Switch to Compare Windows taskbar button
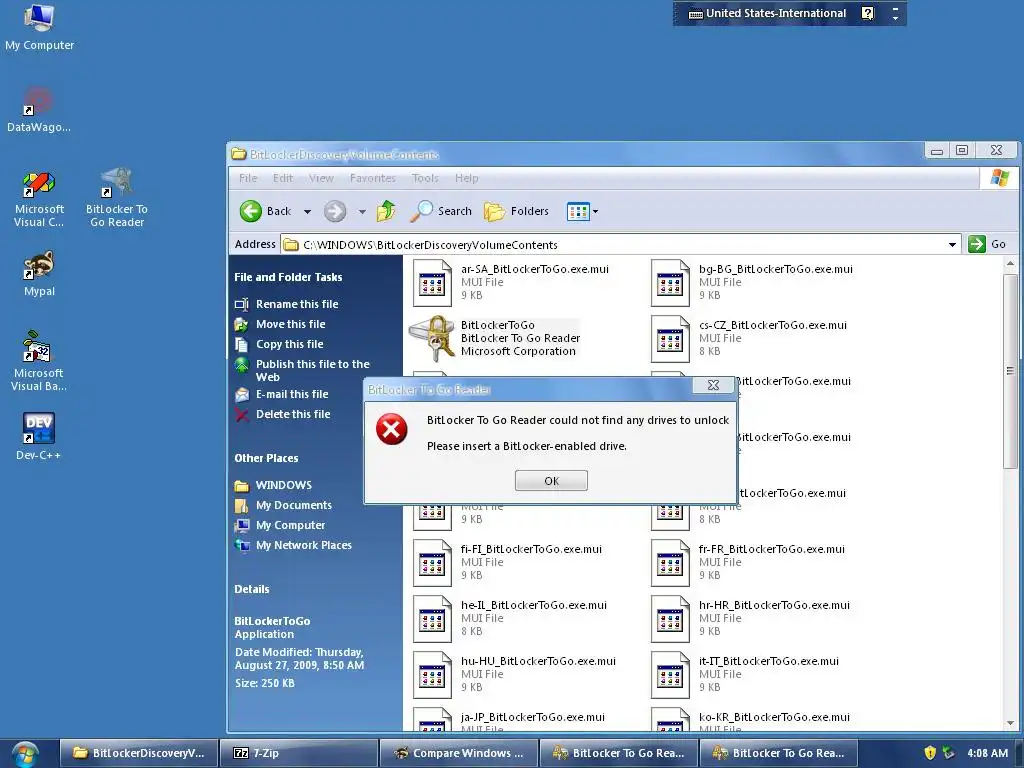 (459, 753)
